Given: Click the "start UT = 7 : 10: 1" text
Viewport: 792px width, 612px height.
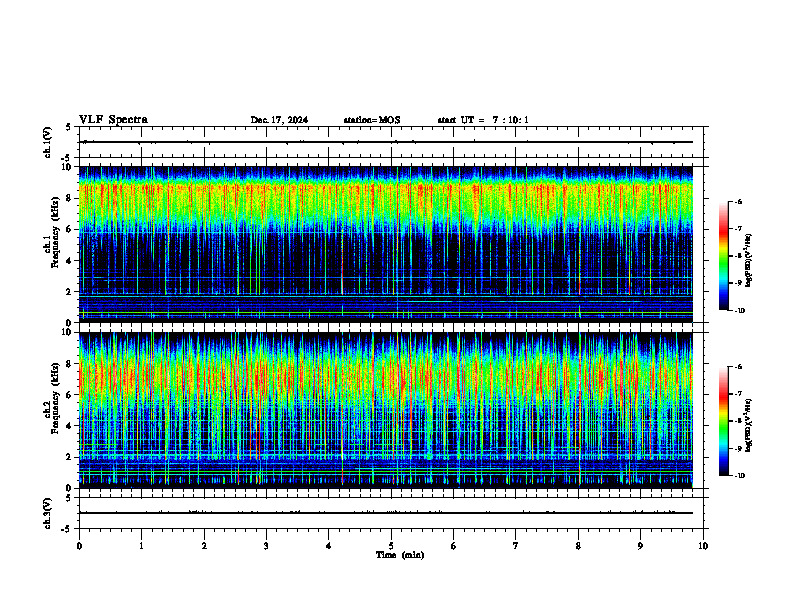Looking at the screenshot, I should (x=483, y=120).
